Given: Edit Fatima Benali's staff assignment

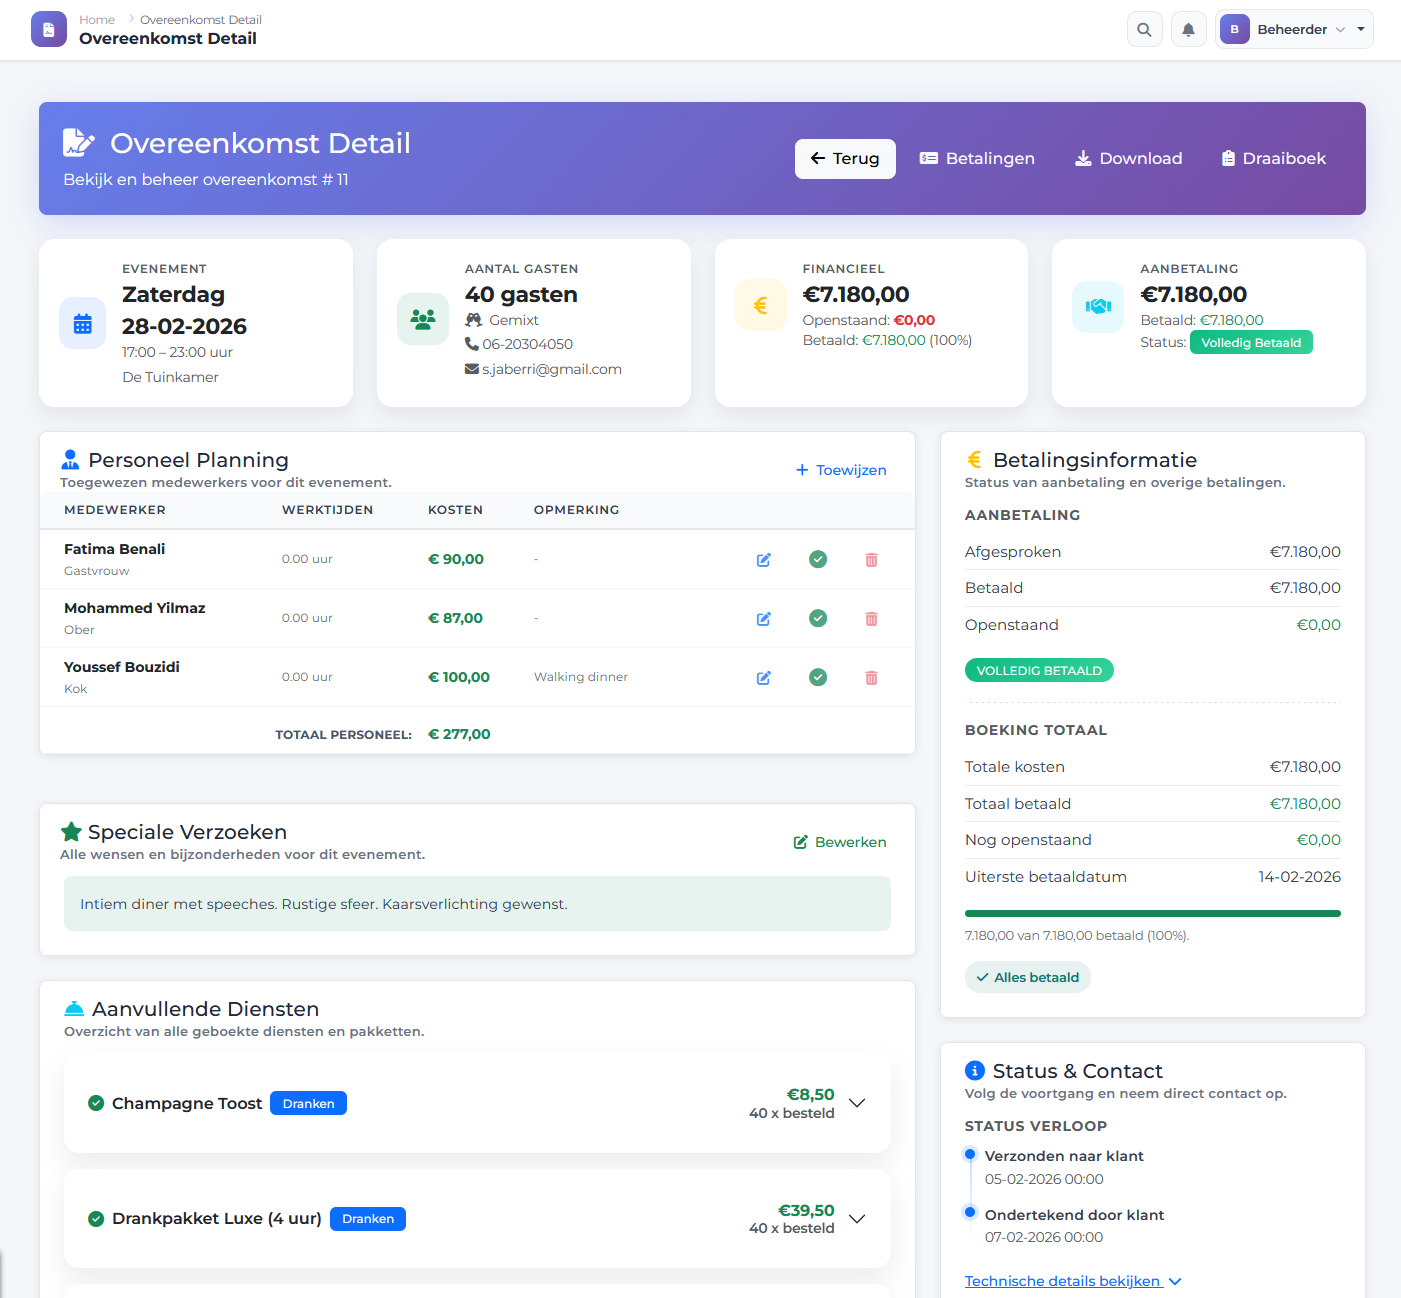Looking at the screenshot, I should [x=763, y=560].
